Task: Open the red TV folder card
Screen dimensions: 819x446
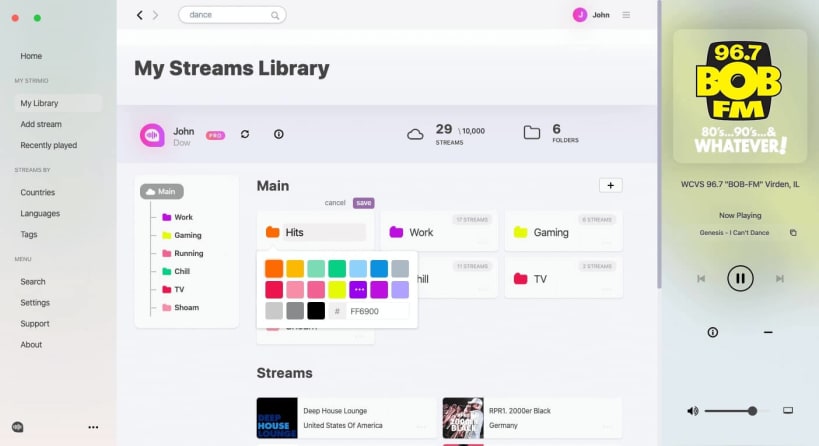Action: point(564,277)
